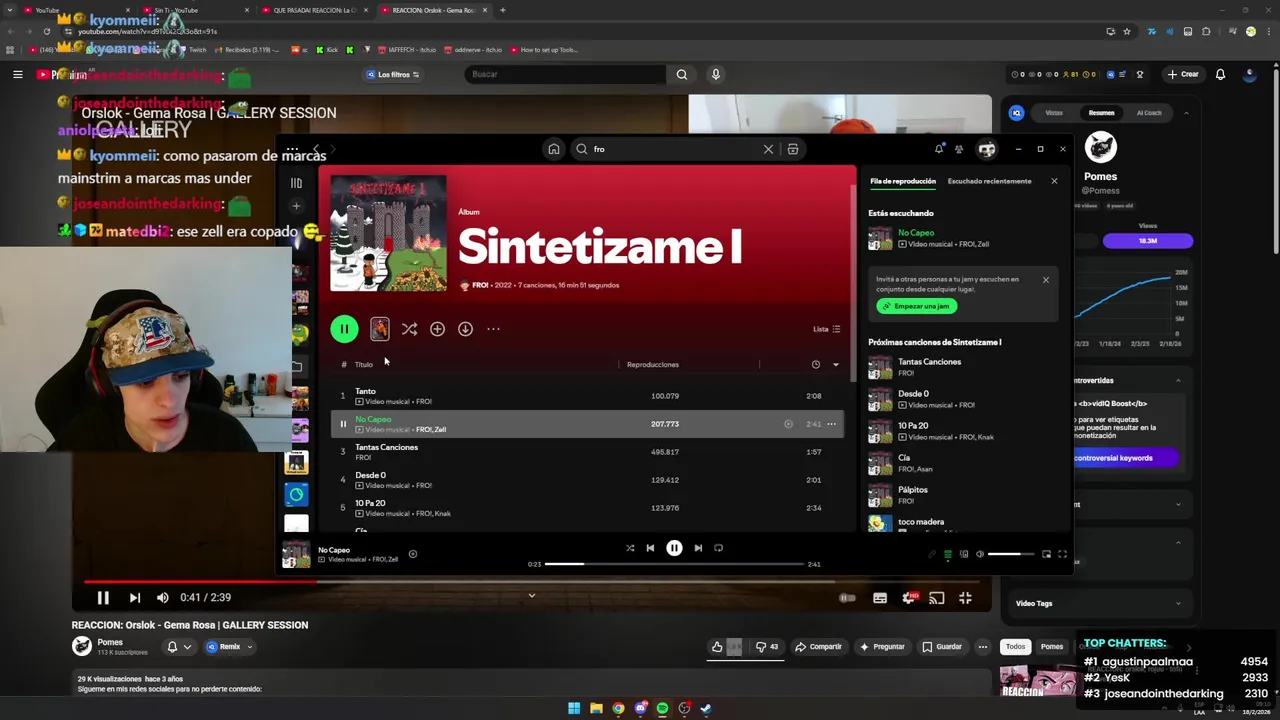
Task: Toggle shuffle in the Spotify player bar
Action: click(630, 548)
